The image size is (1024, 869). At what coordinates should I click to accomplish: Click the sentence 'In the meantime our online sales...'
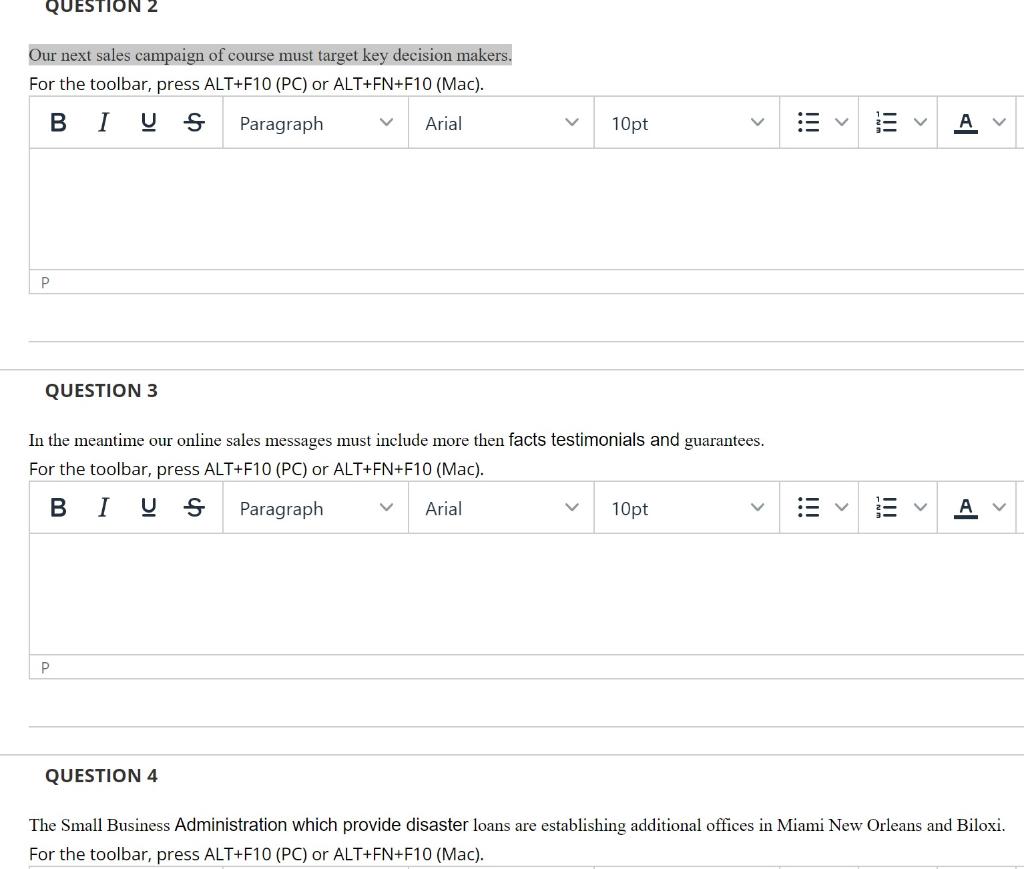(396, 440)
